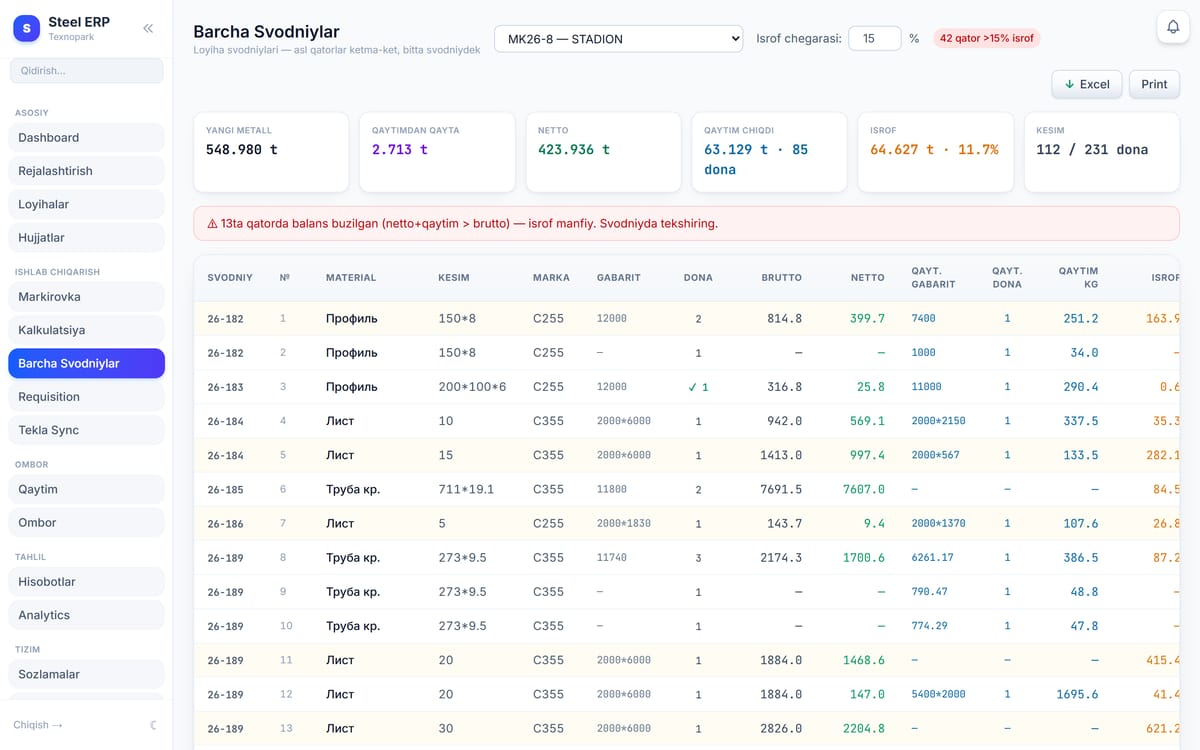Open Requisition from the sidebar
The width and height of the screenshot is (1200, 750).
pyautogui.click(x=86, y=397)
